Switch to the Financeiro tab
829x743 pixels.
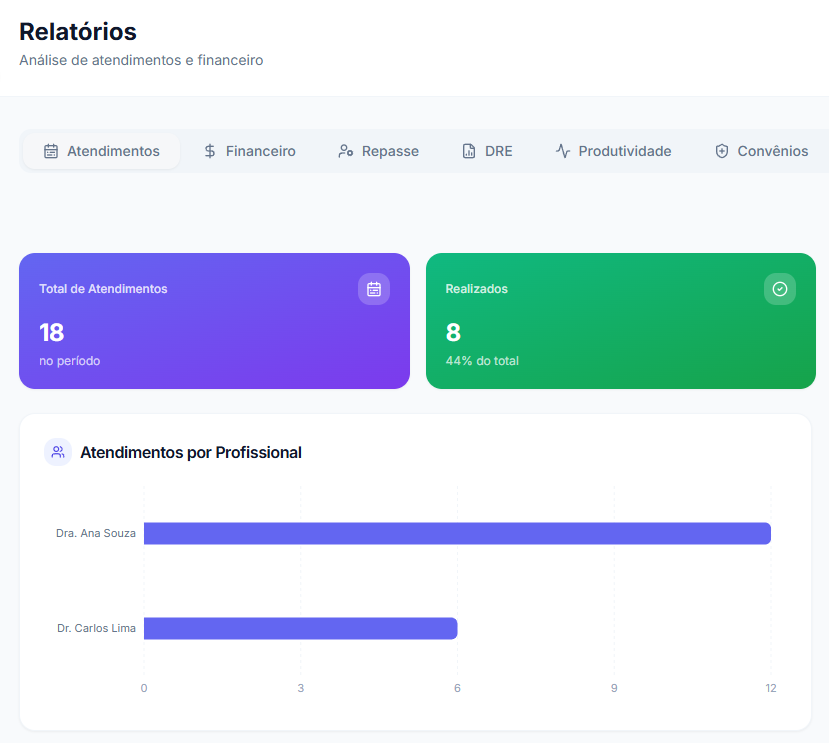(x=250, y=151)
